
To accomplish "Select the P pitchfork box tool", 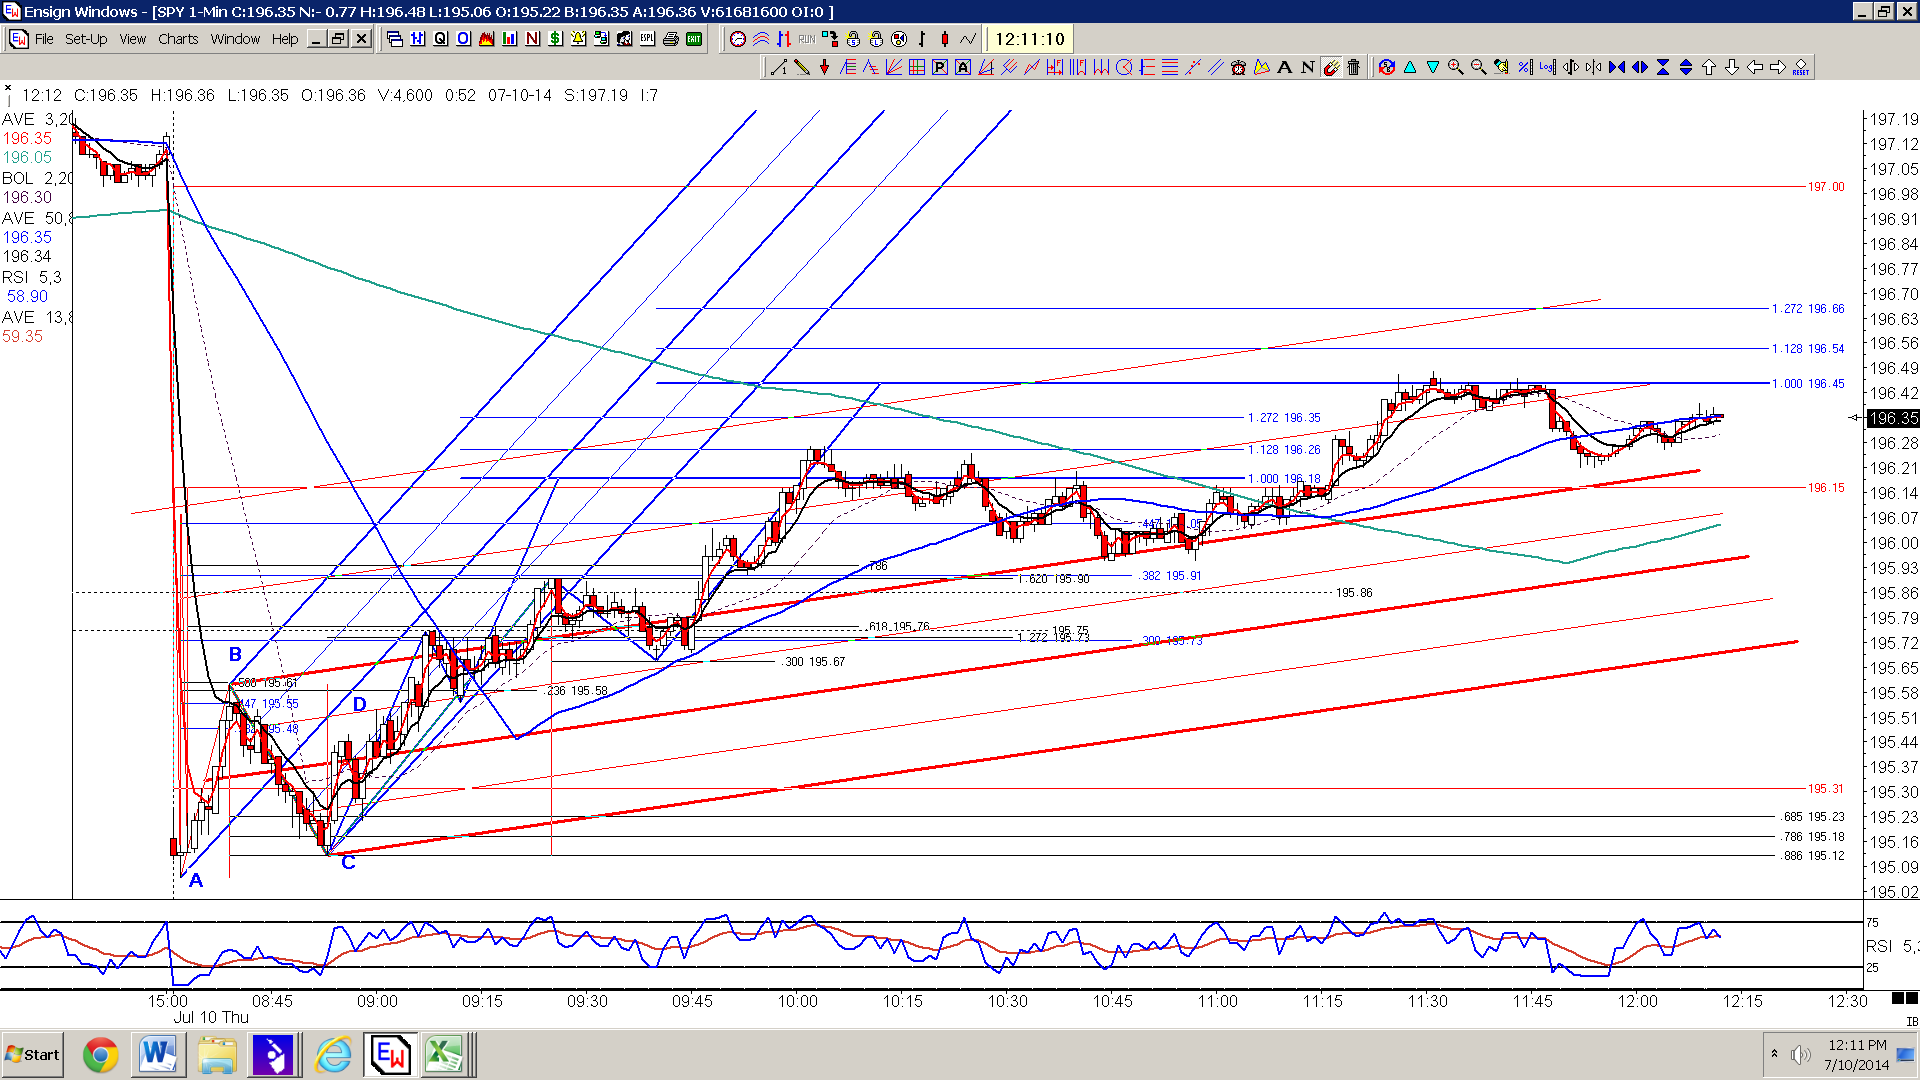I will point(939,67).
